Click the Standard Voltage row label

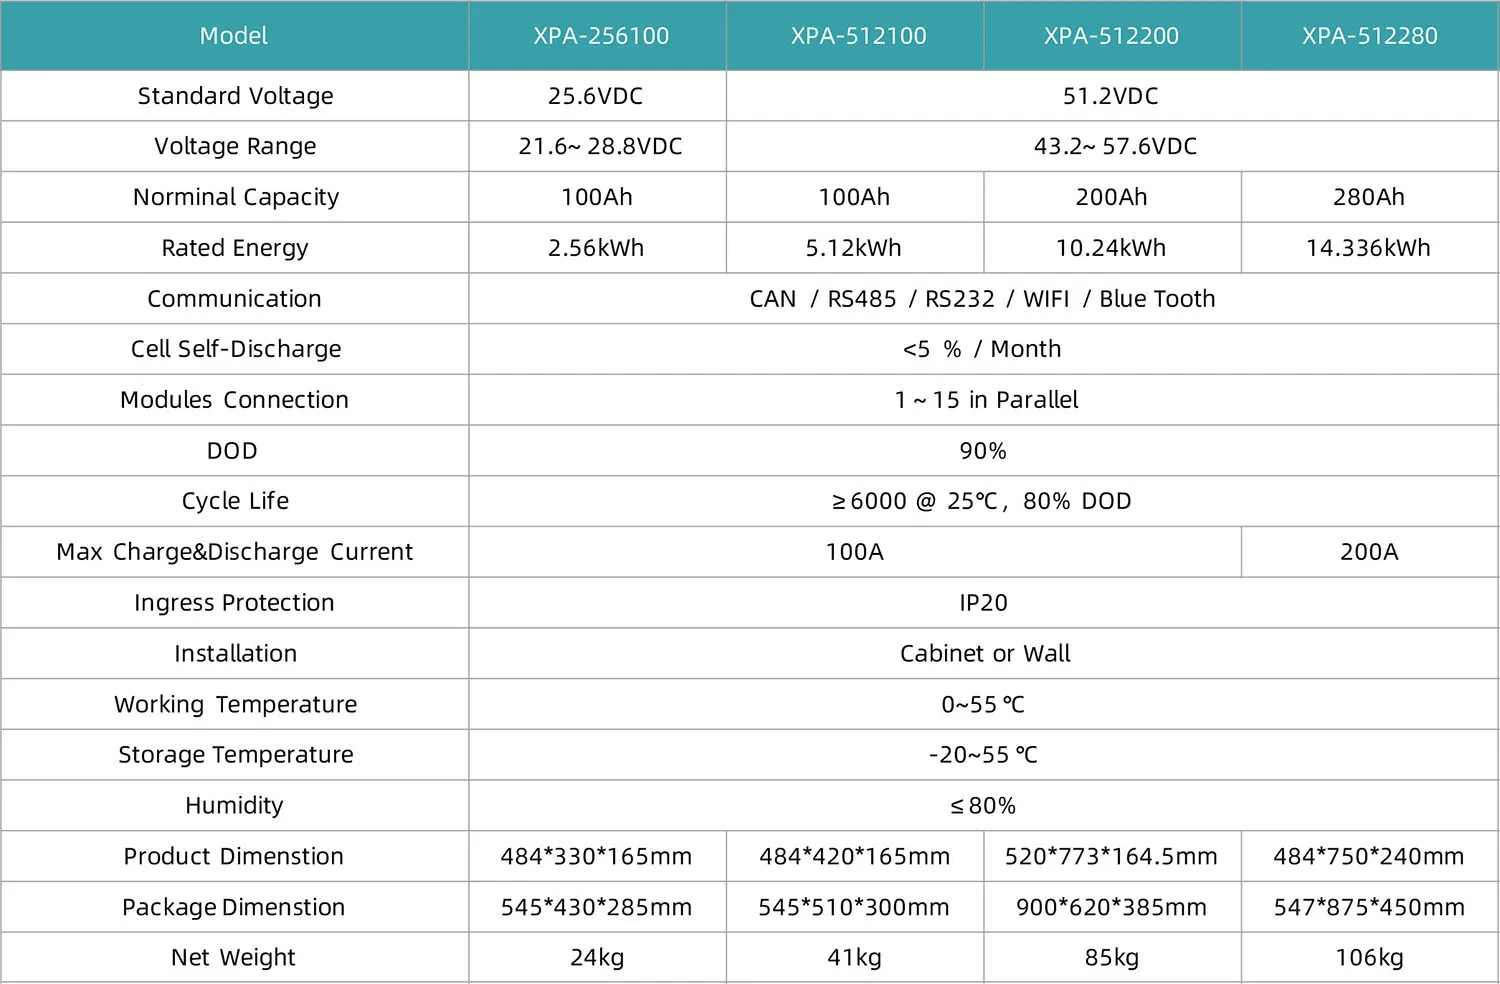point(235,96)
